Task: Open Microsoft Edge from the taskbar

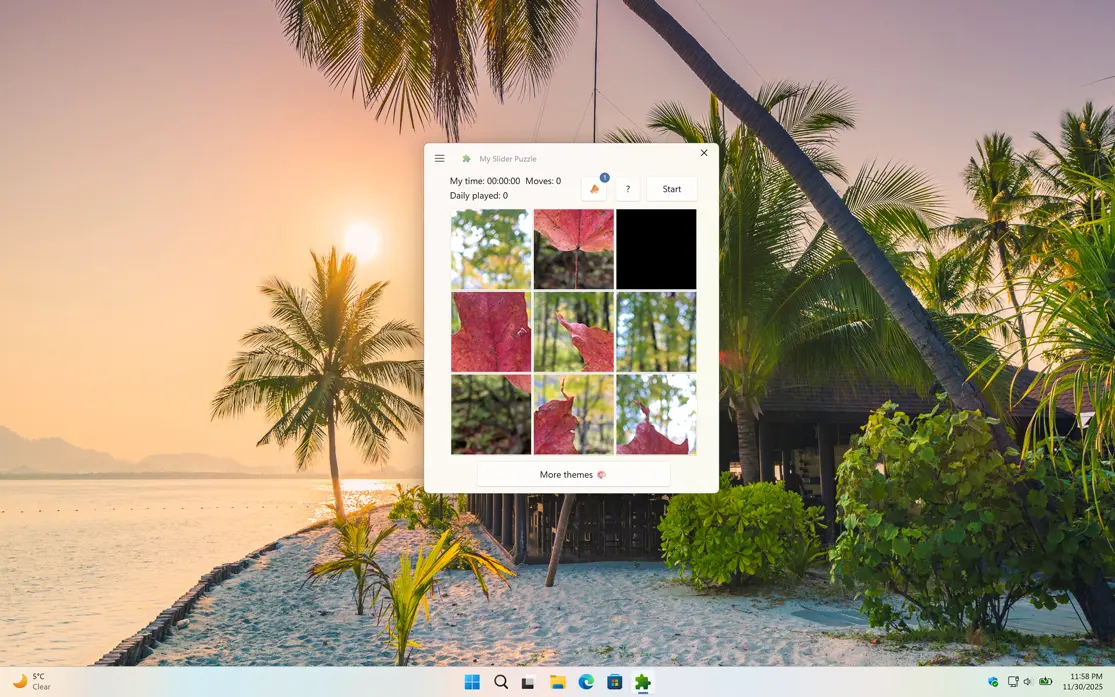Action: coord(586,682)
